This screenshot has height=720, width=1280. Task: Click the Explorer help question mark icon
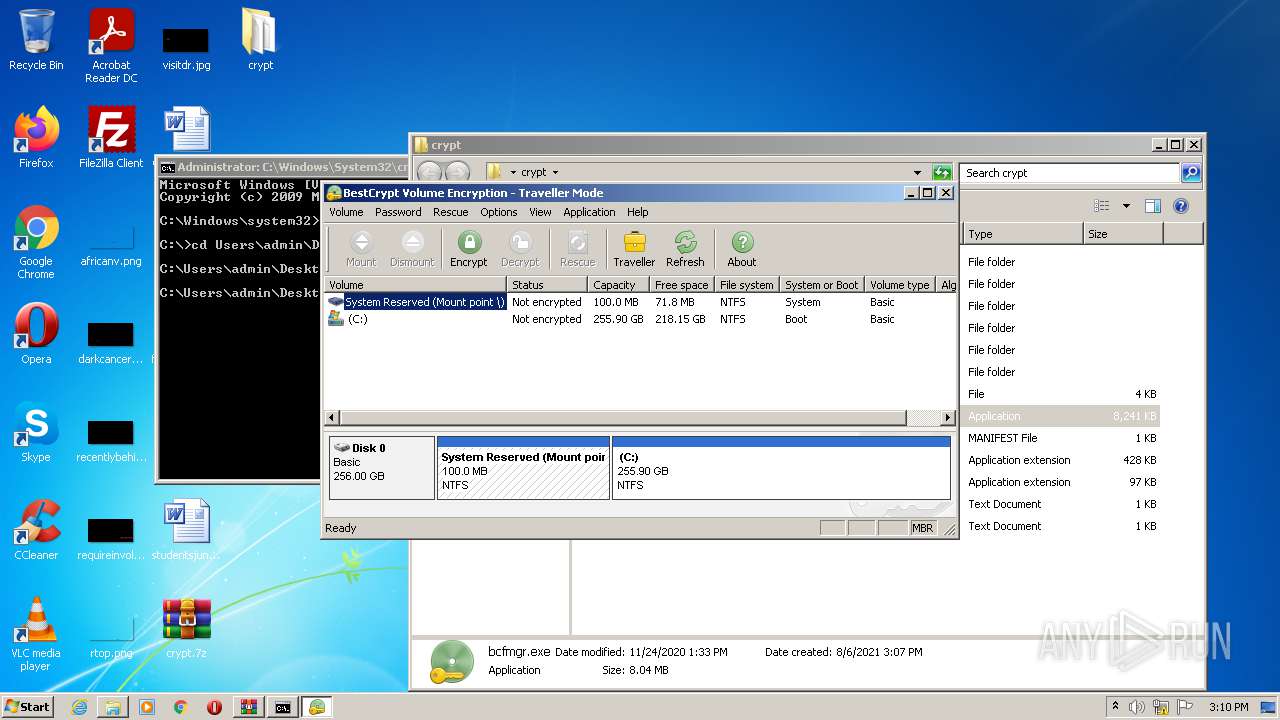(1181, 206)
